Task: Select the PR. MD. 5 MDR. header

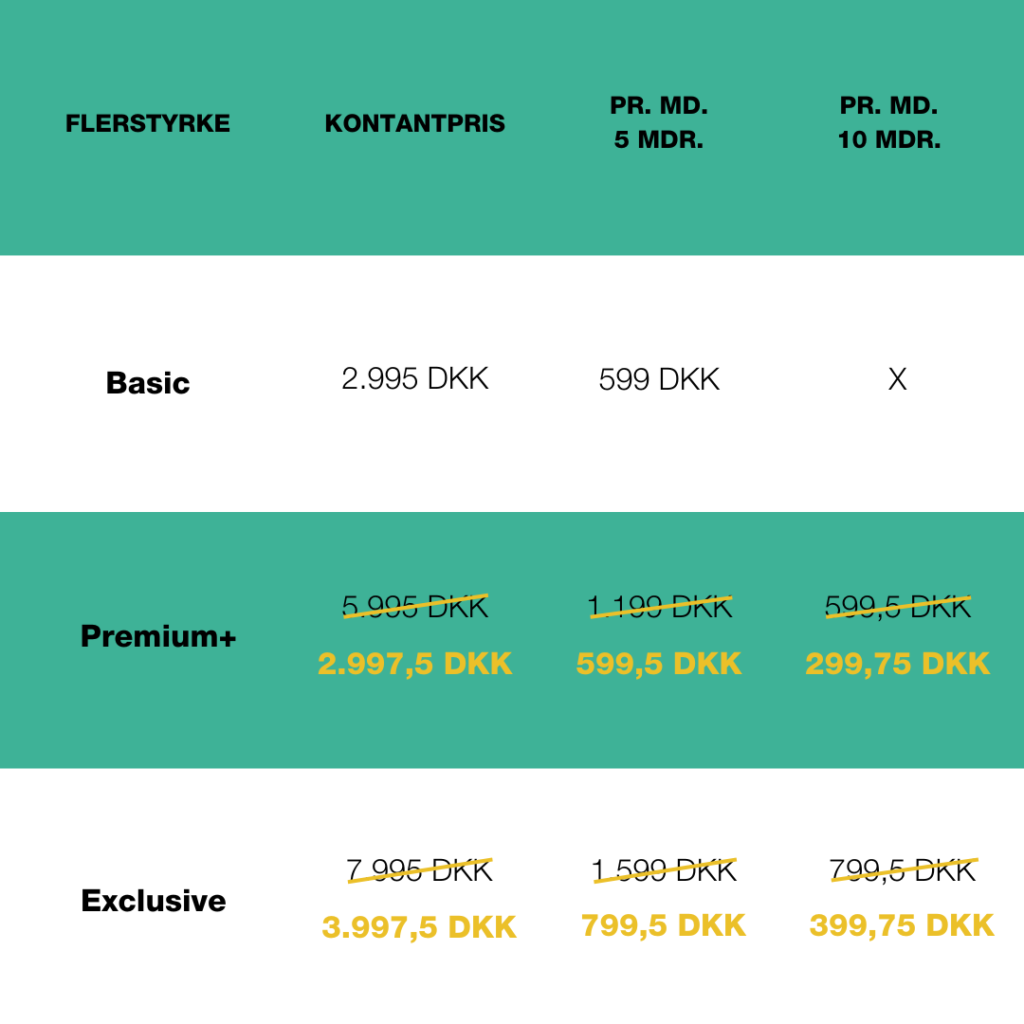Action: click(x=659, y=123)
